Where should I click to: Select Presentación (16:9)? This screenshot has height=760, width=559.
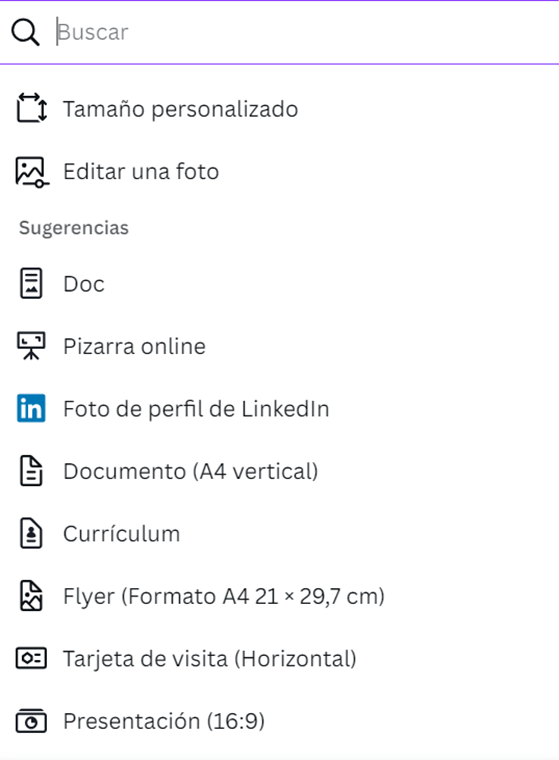tap(279, 721)
